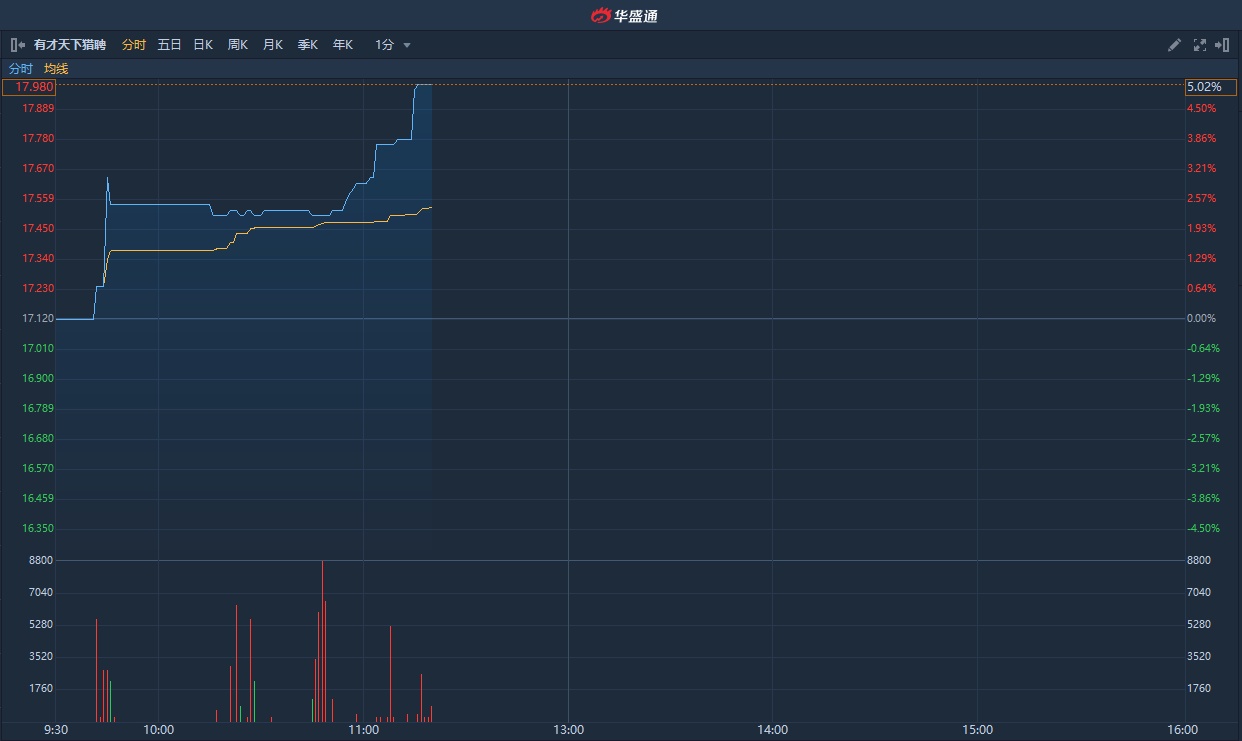
Task: Click the left-side 7040 volume label
Action: pyautogui.click(x=41, y=592)
